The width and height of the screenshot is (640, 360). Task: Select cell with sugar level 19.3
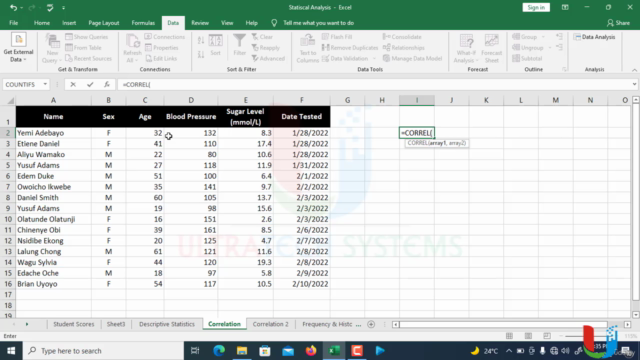pos(245,262)
